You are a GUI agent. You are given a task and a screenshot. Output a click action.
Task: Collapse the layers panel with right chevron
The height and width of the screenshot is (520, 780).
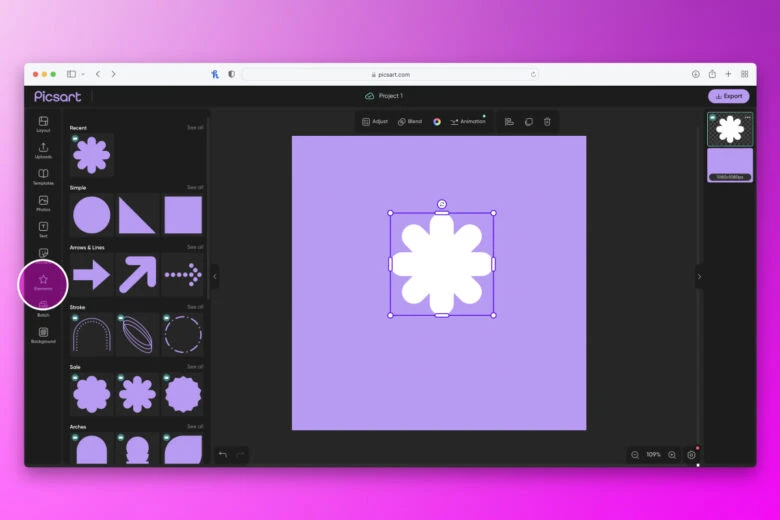[699, 277]
